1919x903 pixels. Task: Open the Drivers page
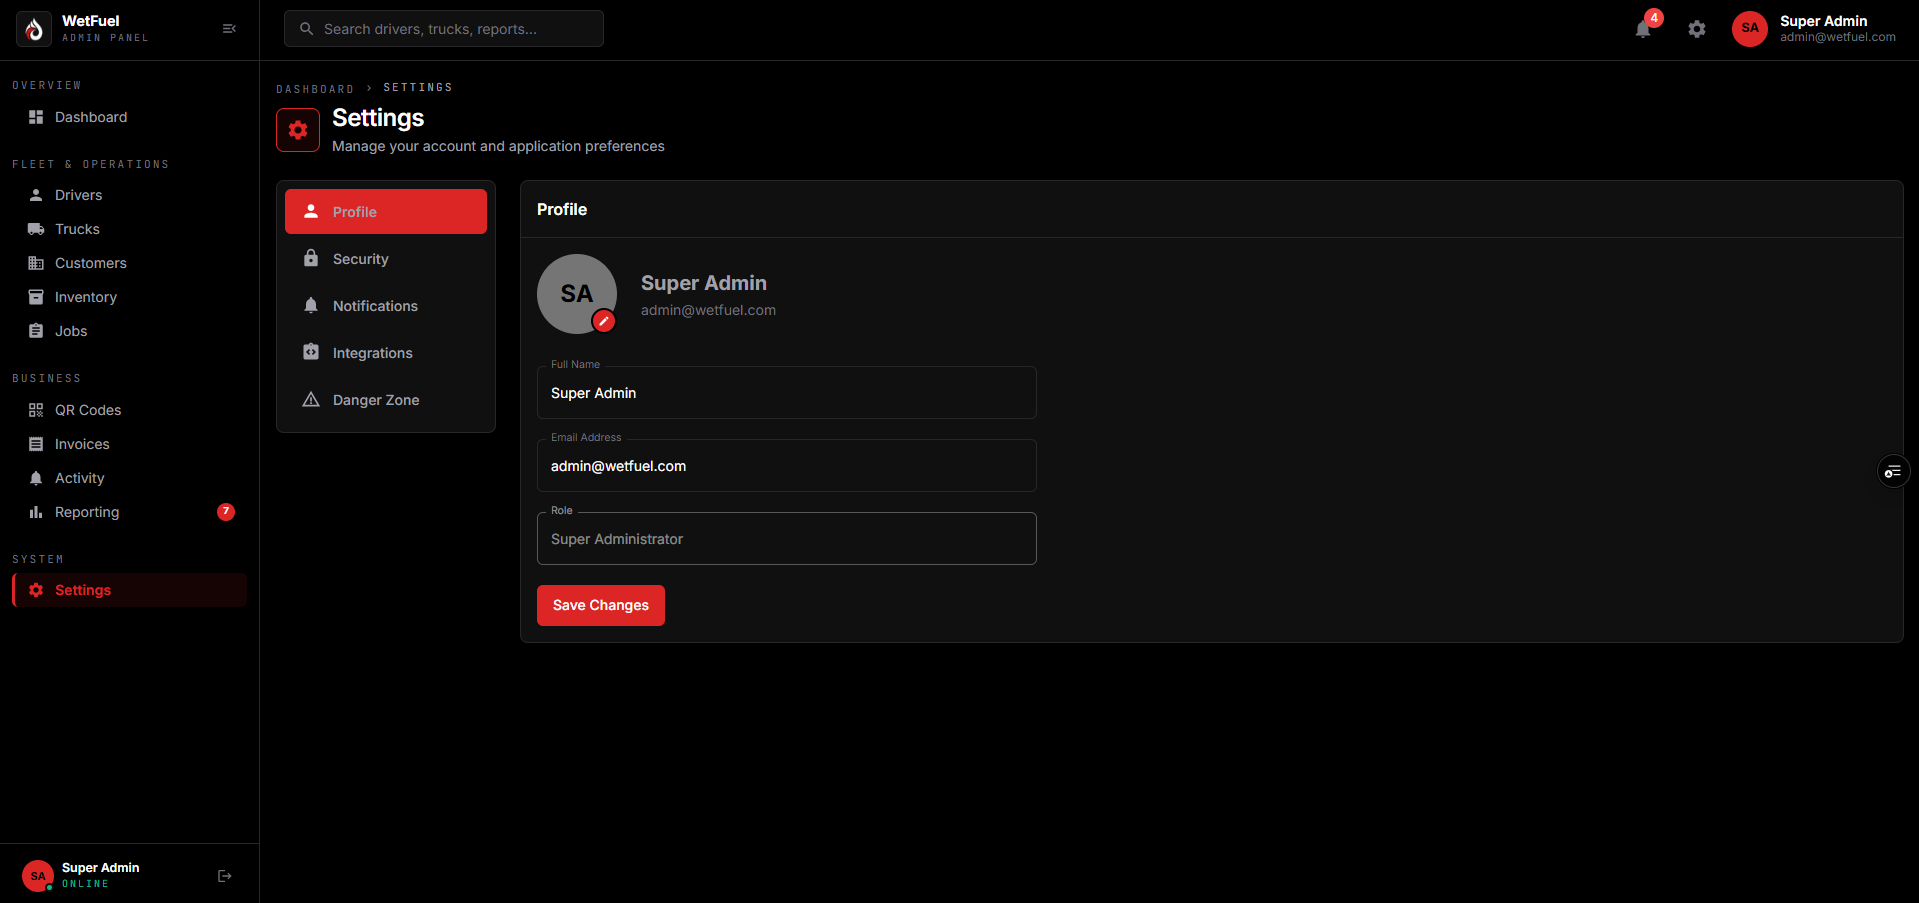click(129, 195)
